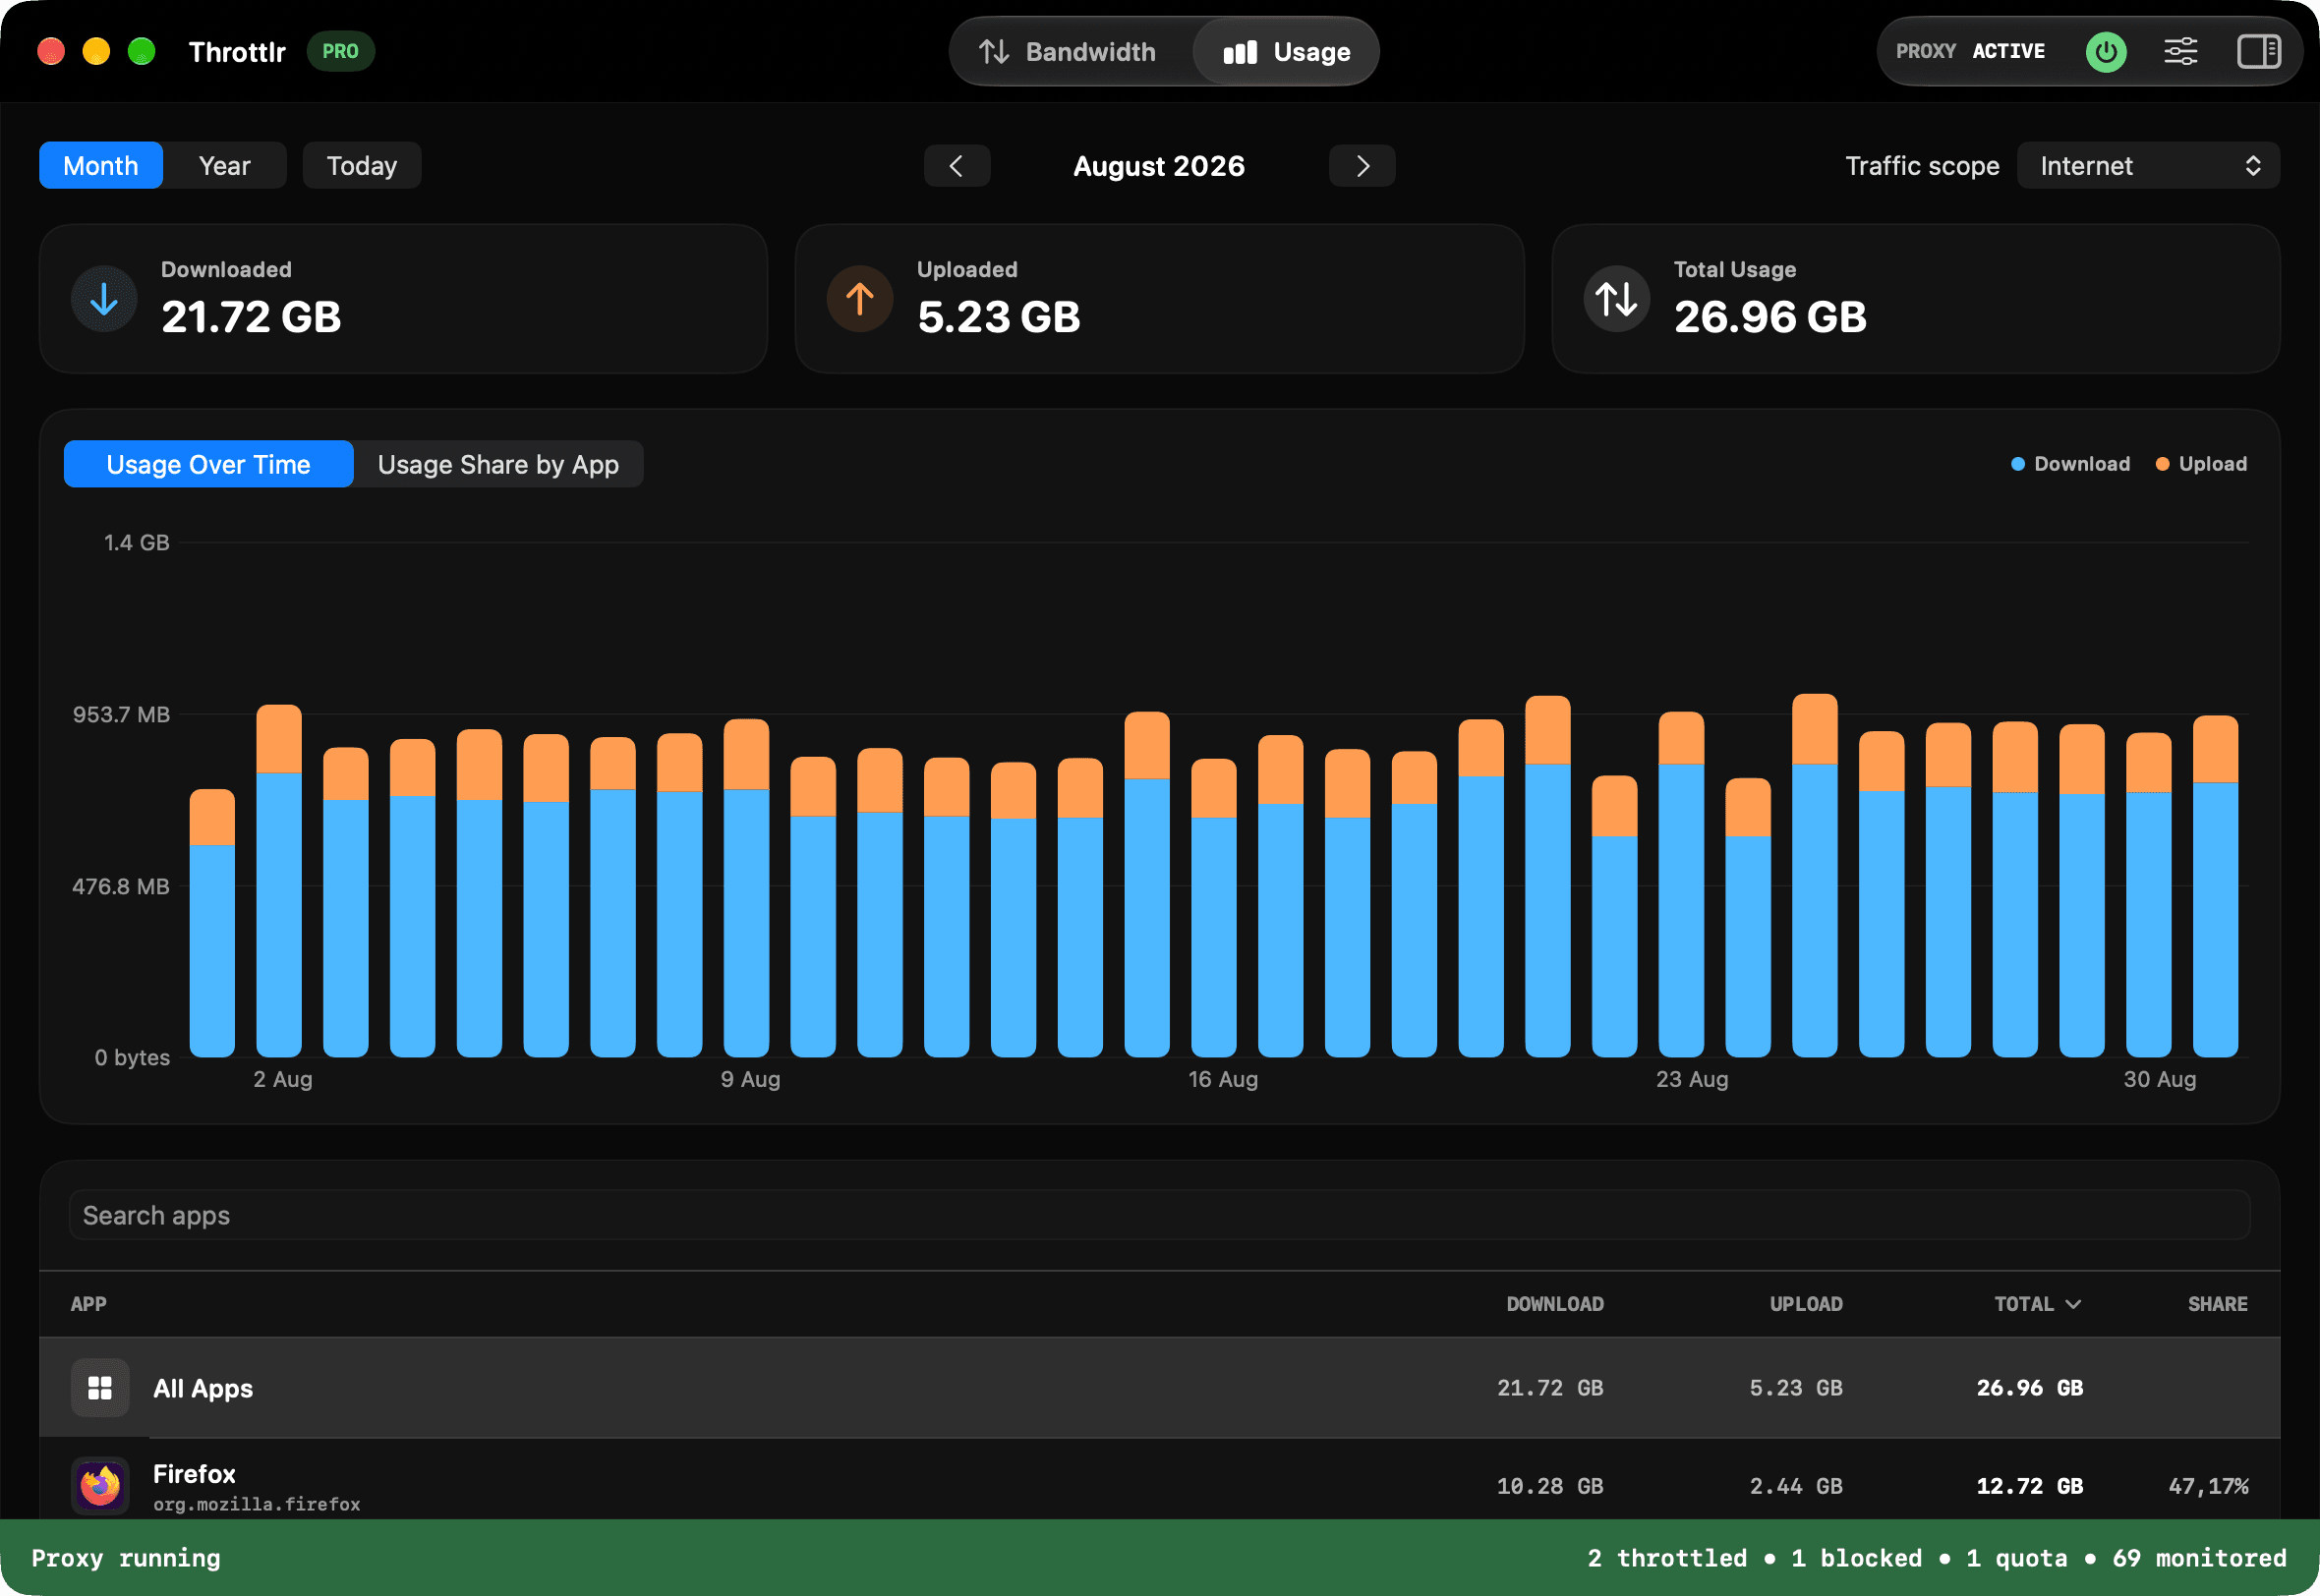Focus the Search apps field
The image size is (2320, 1596).
point(1159,1215)
